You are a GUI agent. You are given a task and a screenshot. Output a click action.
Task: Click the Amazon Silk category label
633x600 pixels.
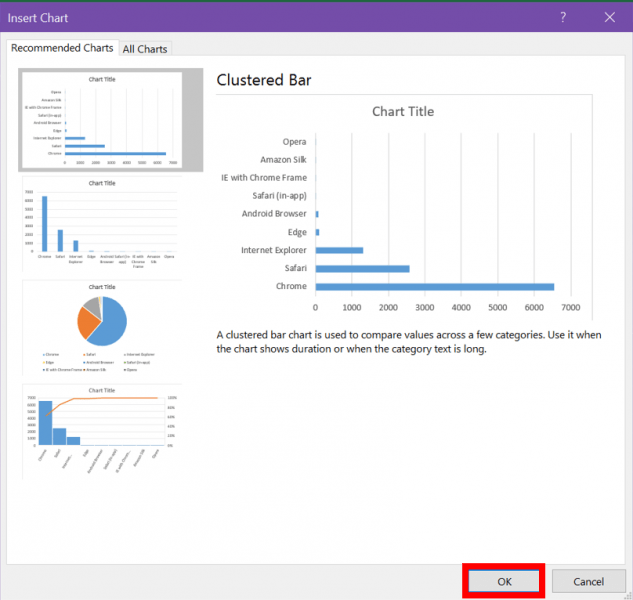click(x=283, y=160)
